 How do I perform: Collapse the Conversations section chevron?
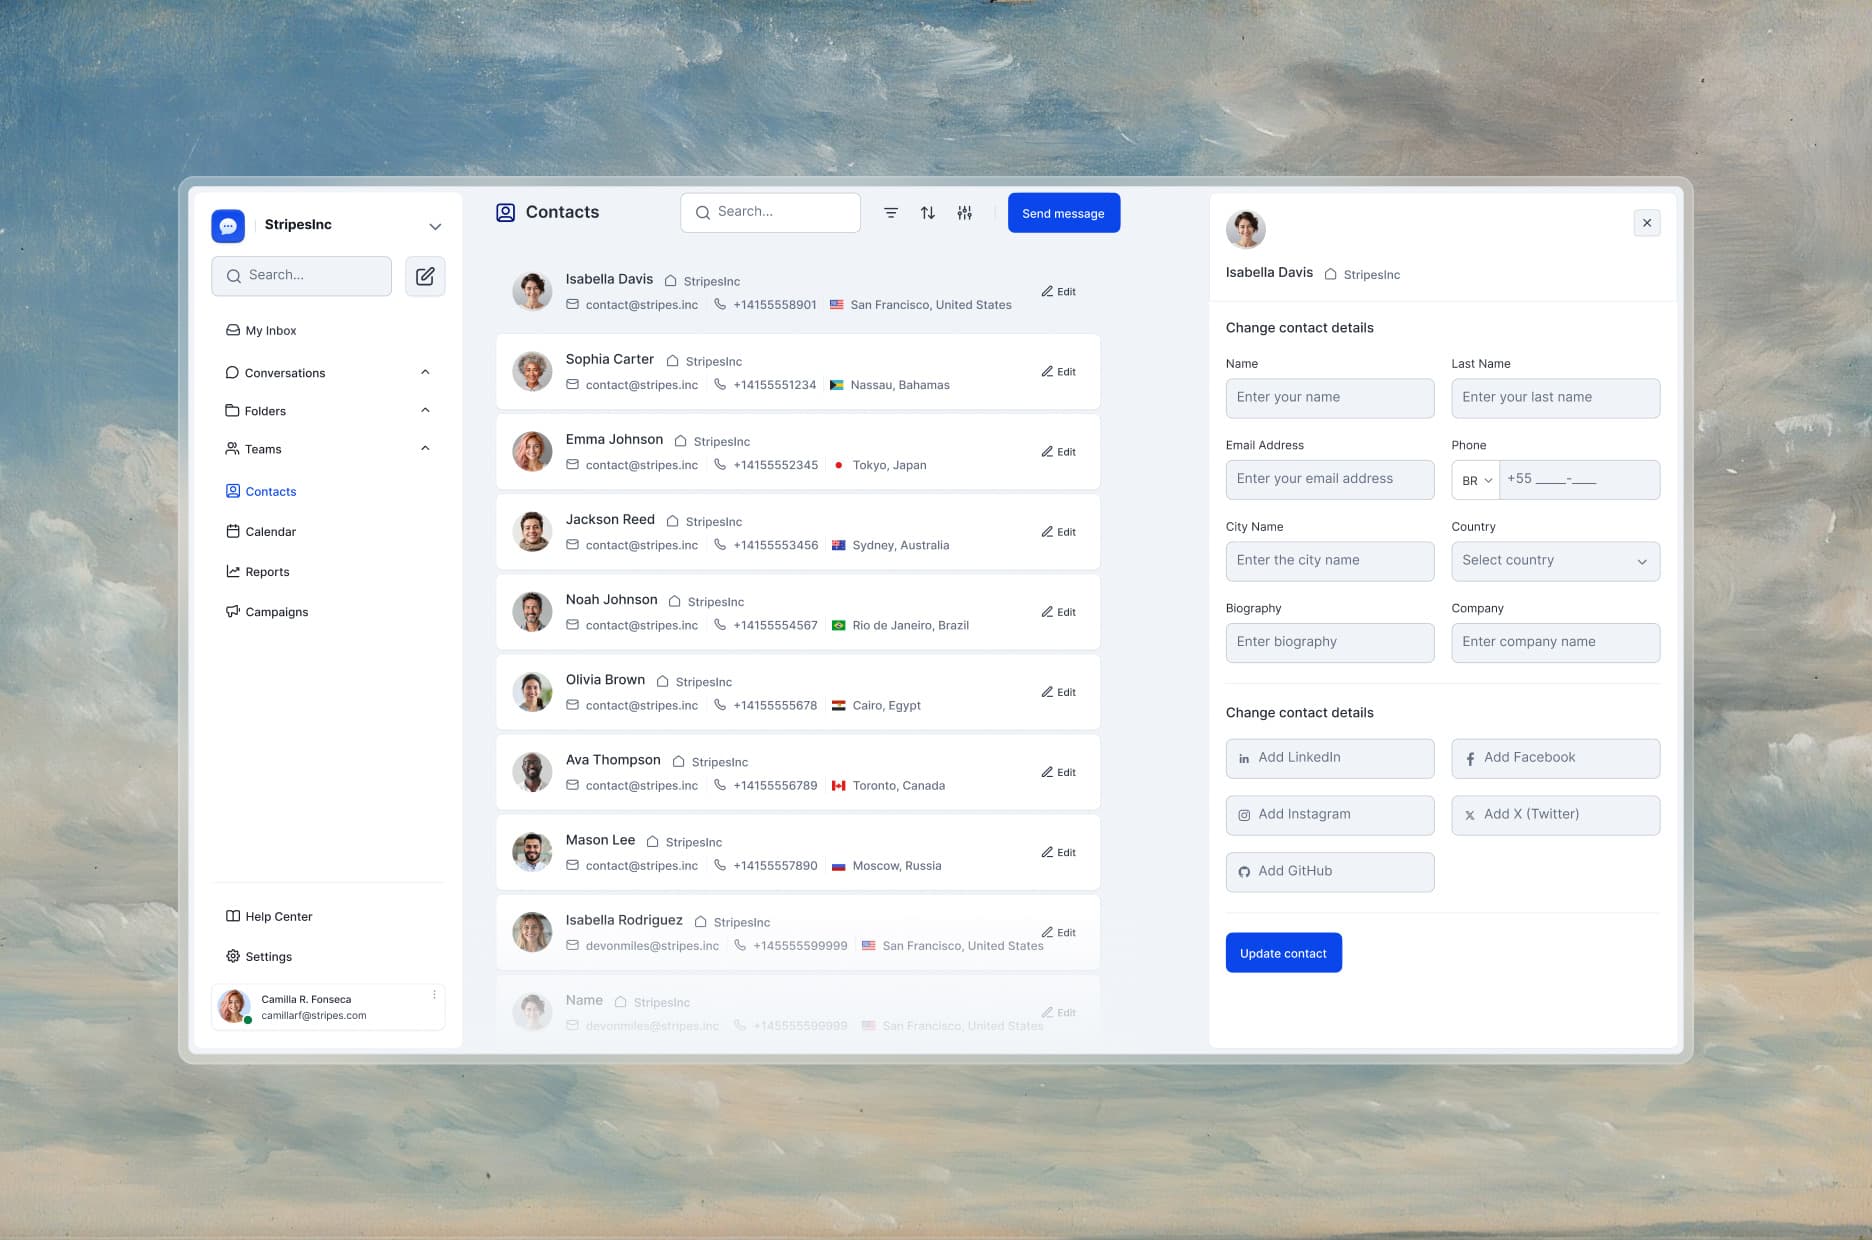click(x=425, y=372)
